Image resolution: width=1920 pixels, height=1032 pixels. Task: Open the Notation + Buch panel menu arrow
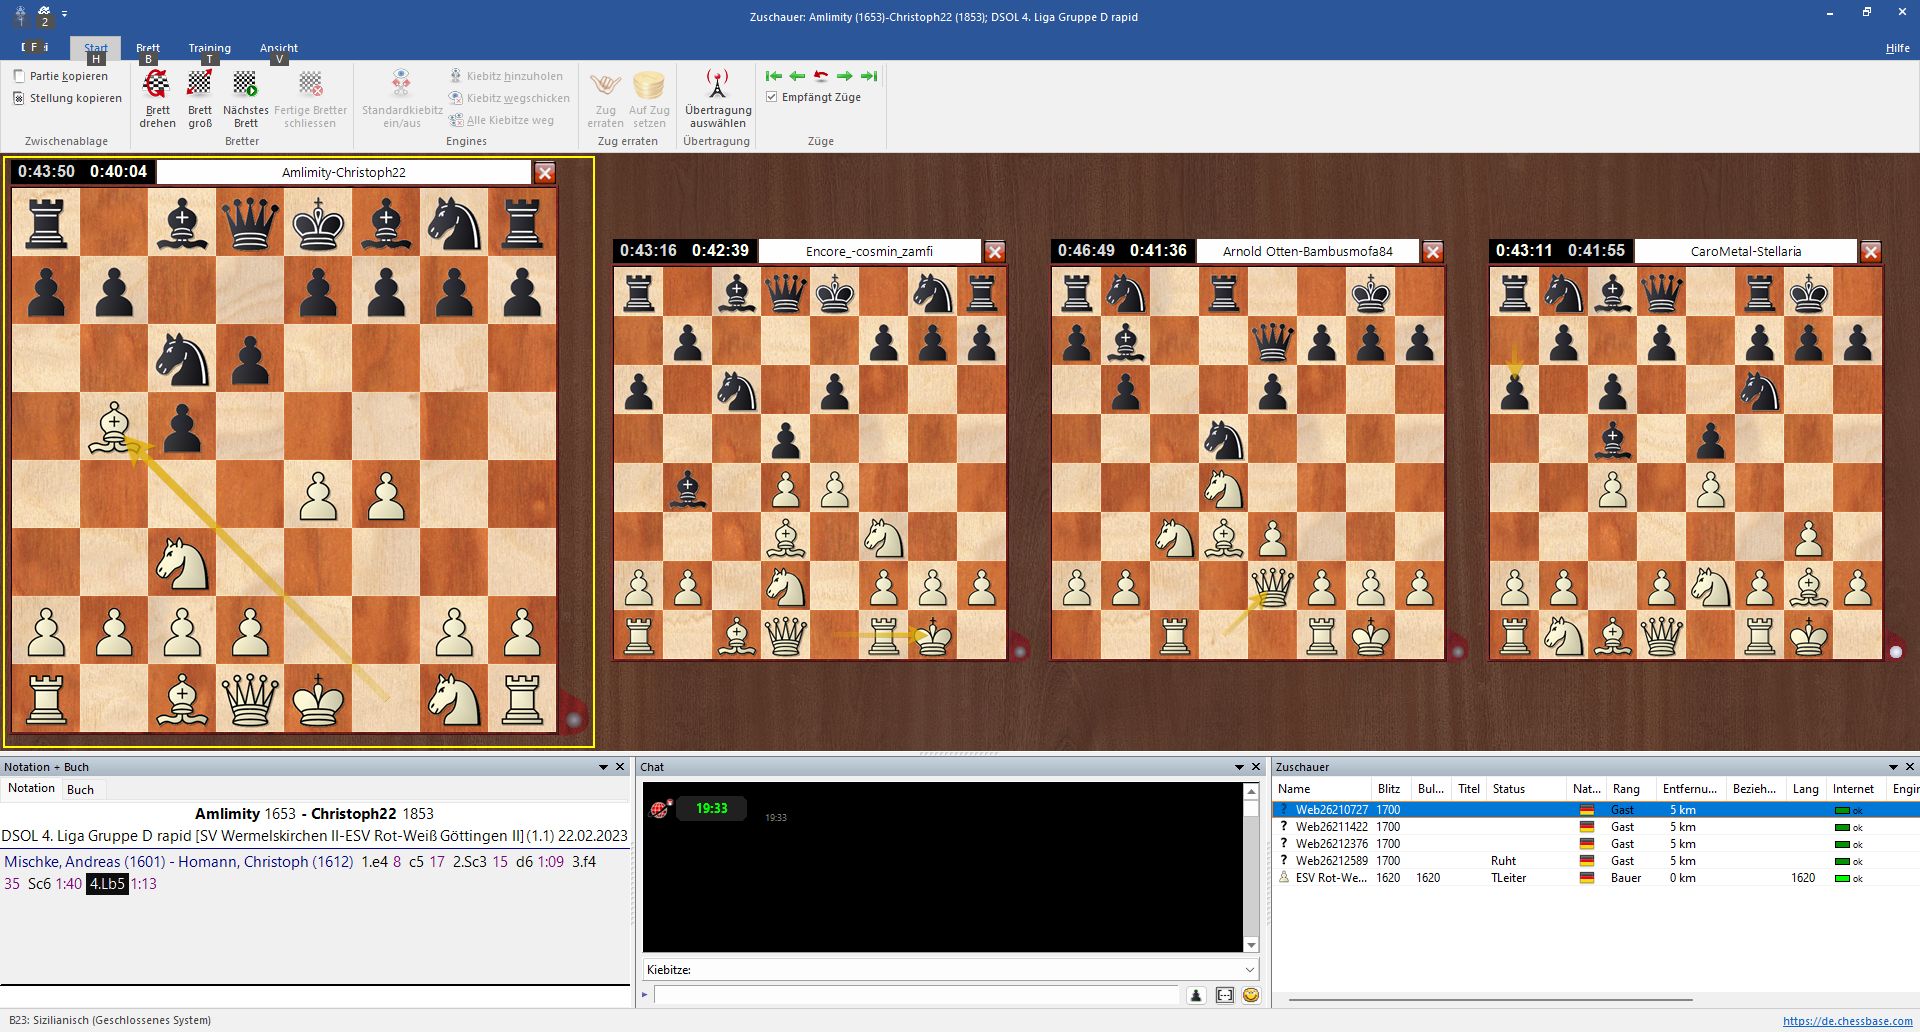point(603,767)
